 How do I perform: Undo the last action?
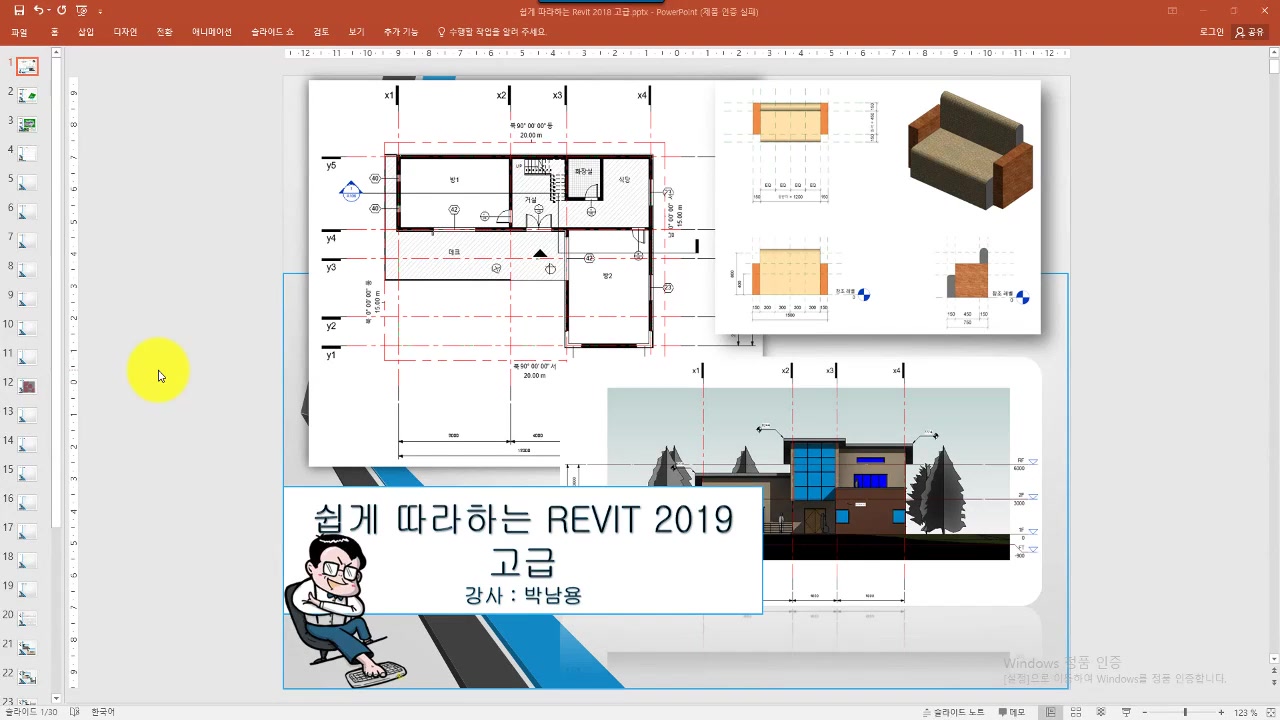(39, 10)
